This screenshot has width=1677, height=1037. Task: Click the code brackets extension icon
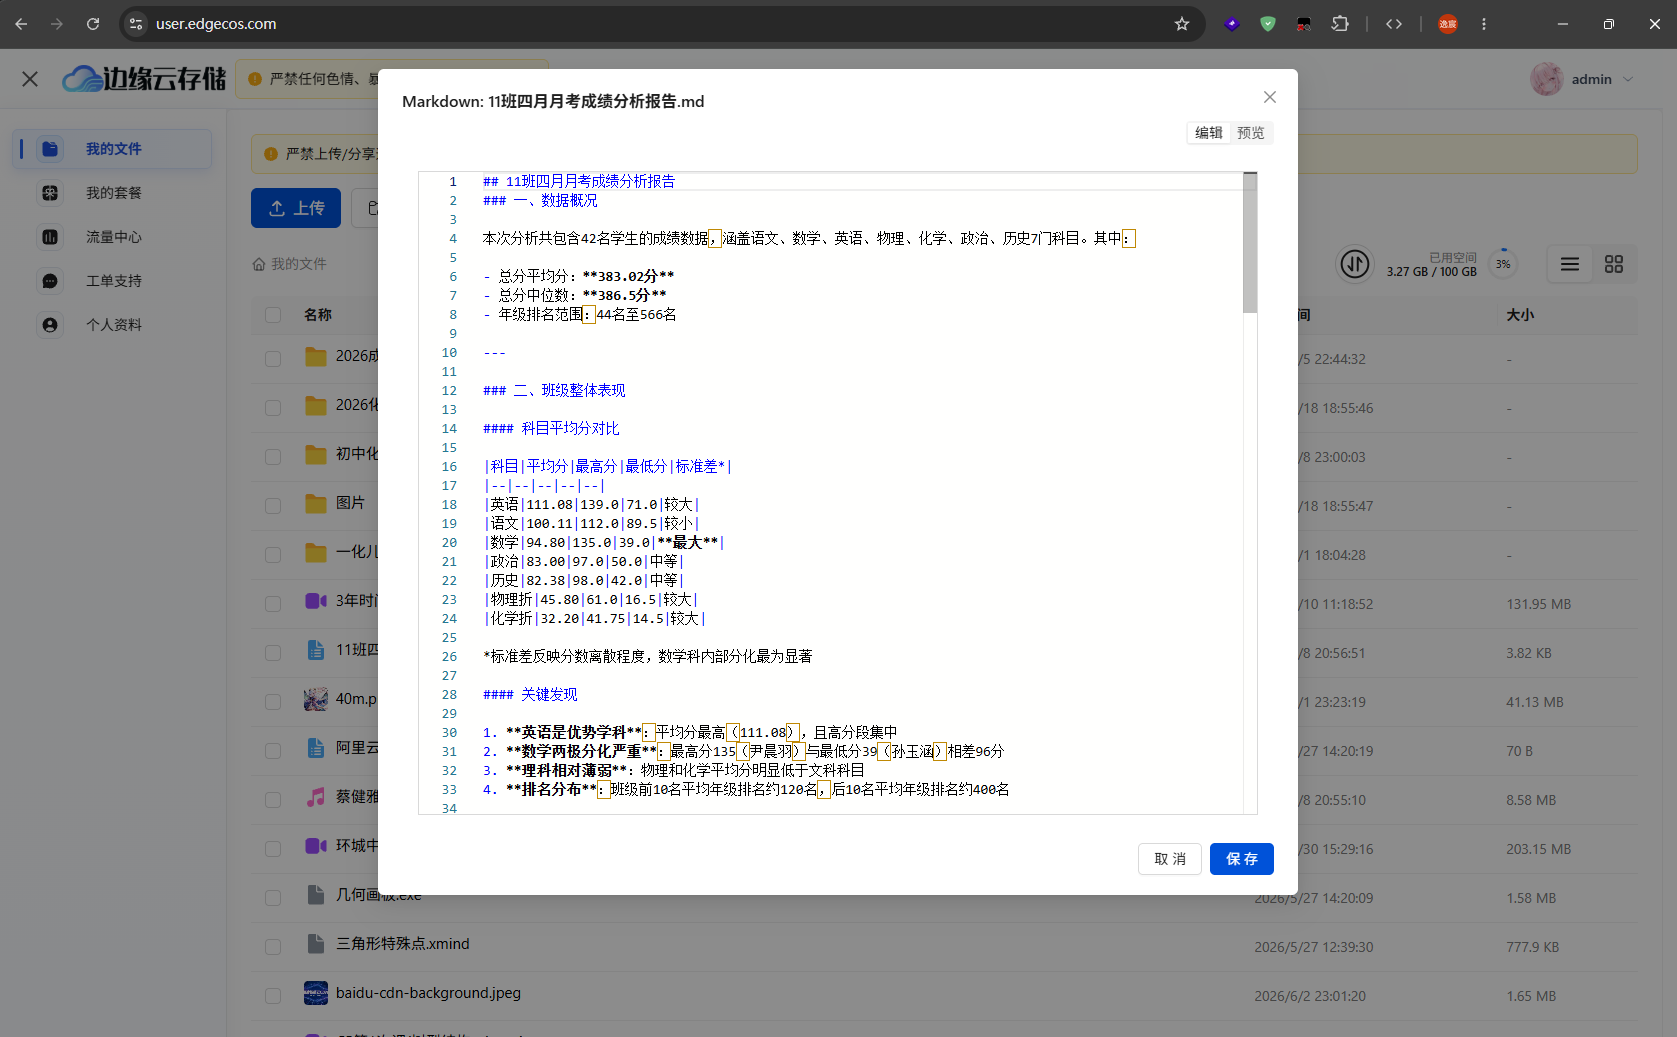(x=1394, y=24)
